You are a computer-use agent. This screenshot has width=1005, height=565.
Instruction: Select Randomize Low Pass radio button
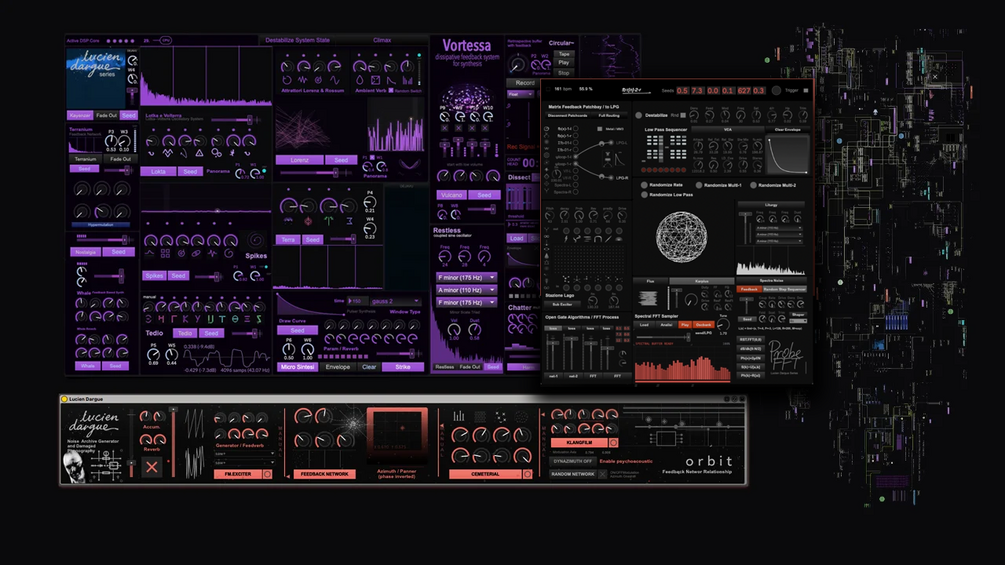(x=644, y=194)
